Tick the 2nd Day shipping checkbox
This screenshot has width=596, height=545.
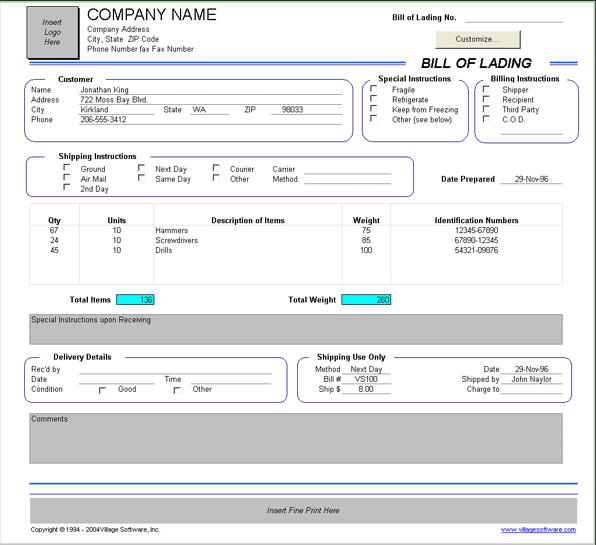(x=67, y=187)
